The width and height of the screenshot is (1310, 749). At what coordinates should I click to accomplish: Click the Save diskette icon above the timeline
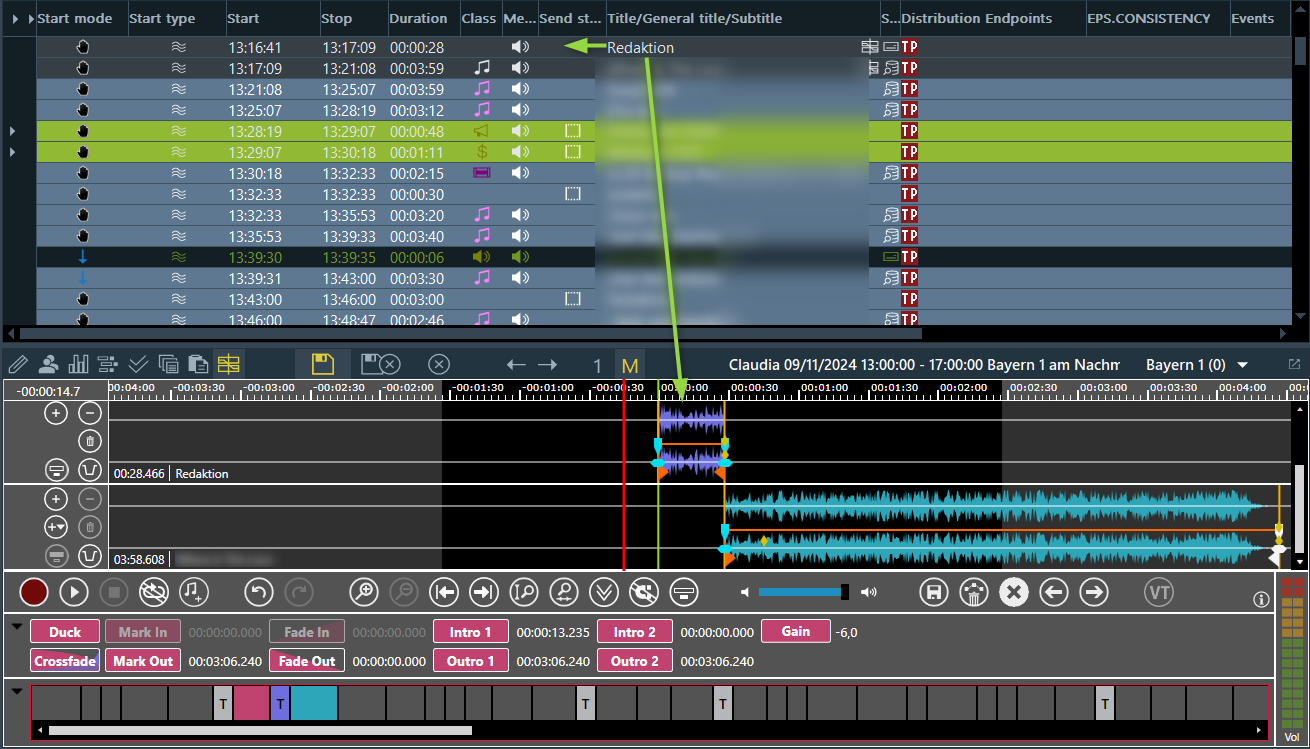click(x=323, y=364)
